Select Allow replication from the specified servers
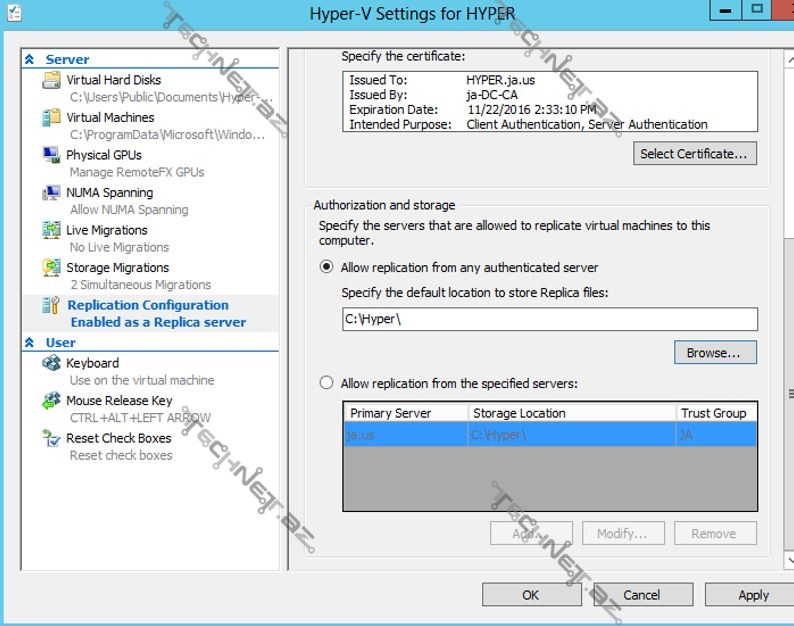 pos(326,383)
